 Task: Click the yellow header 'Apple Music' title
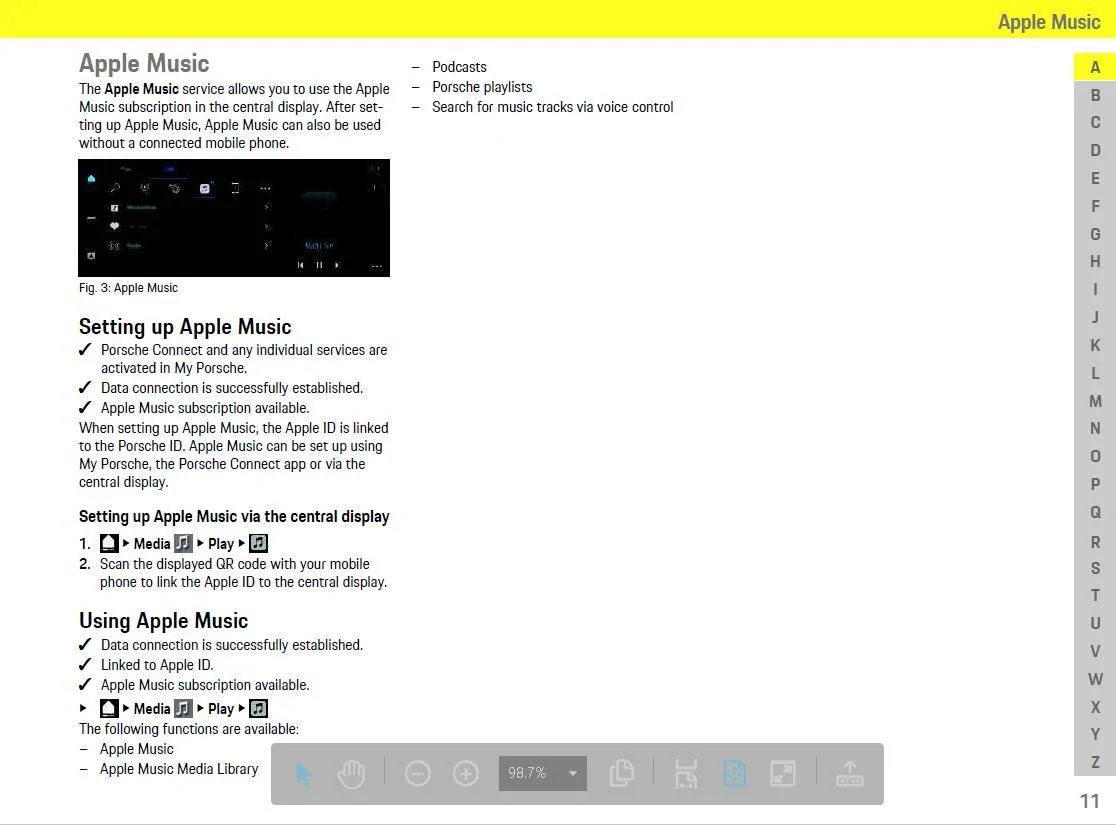pyautogui.click(x=1048, y=21)
